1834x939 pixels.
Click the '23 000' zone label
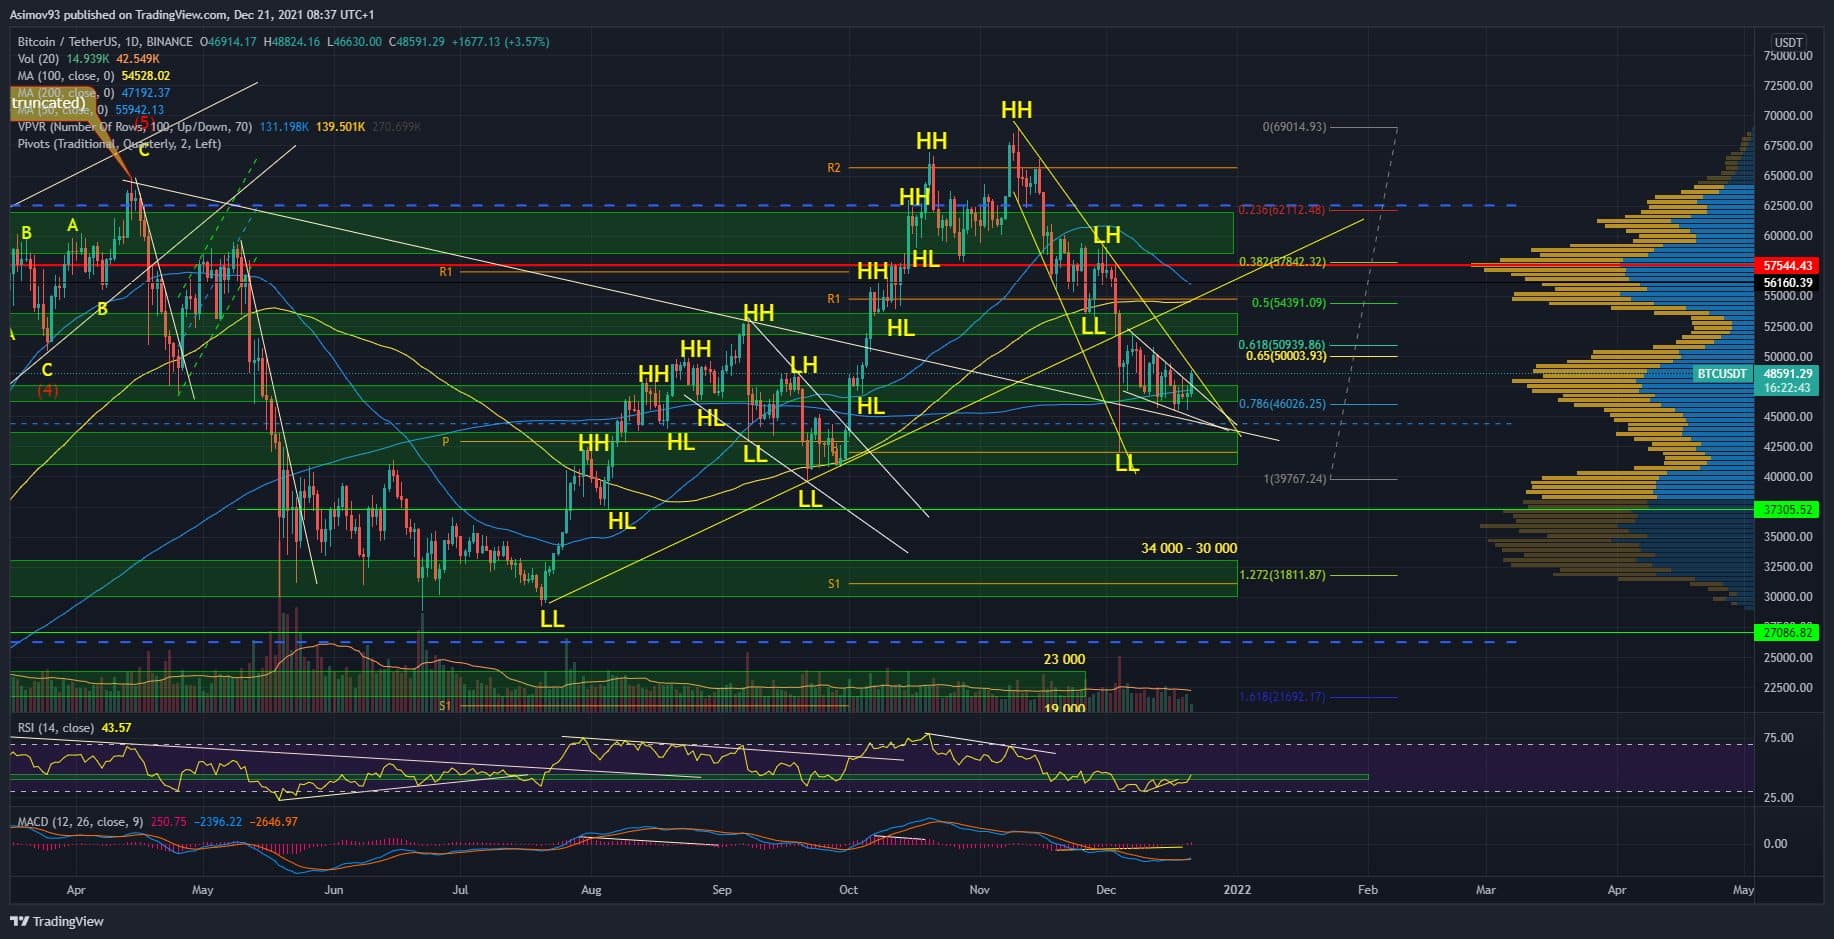point(1064,659)
